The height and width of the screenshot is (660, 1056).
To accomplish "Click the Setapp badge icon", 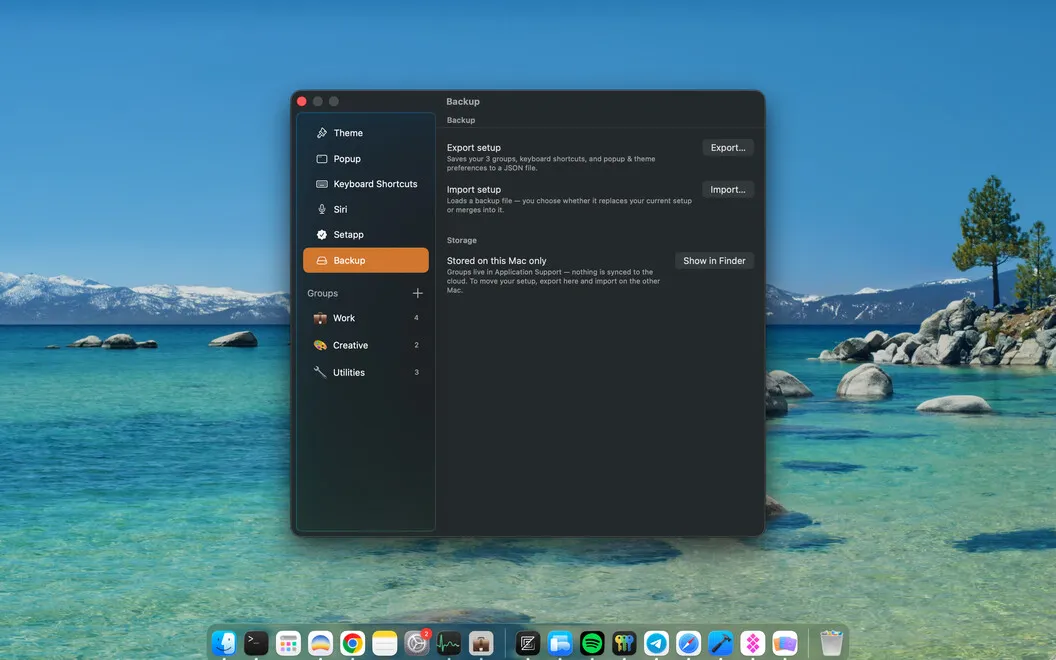I will 322,234.
